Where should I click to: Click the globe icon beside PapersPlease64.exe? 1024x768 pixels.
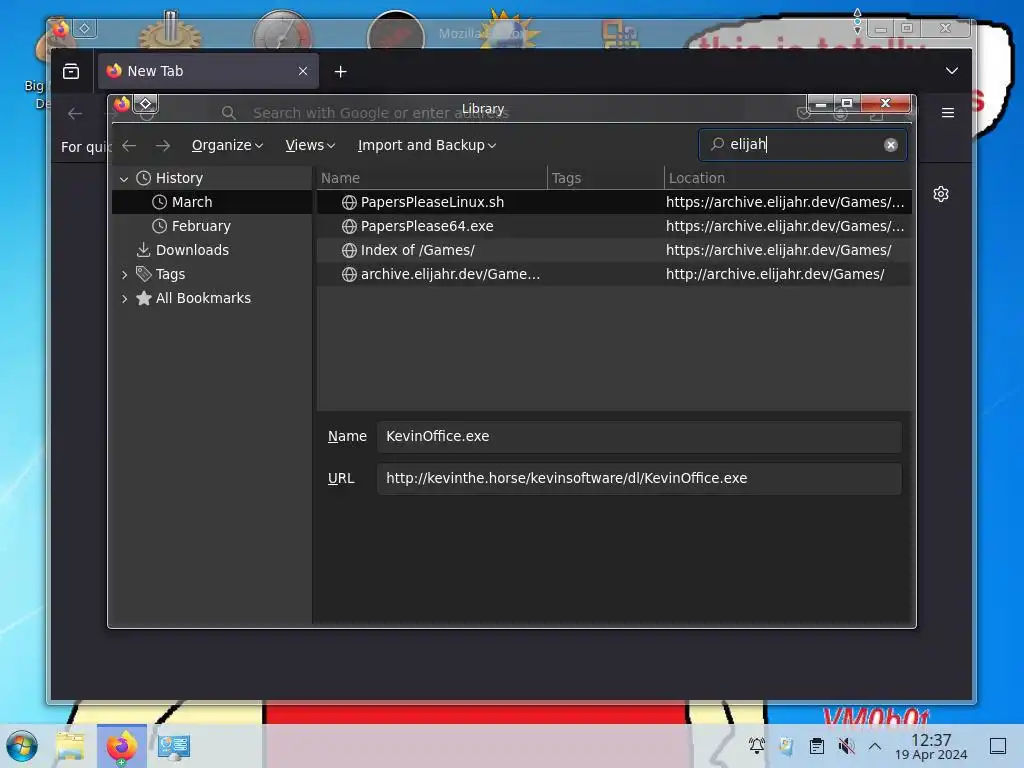click(x=349, y=226)
